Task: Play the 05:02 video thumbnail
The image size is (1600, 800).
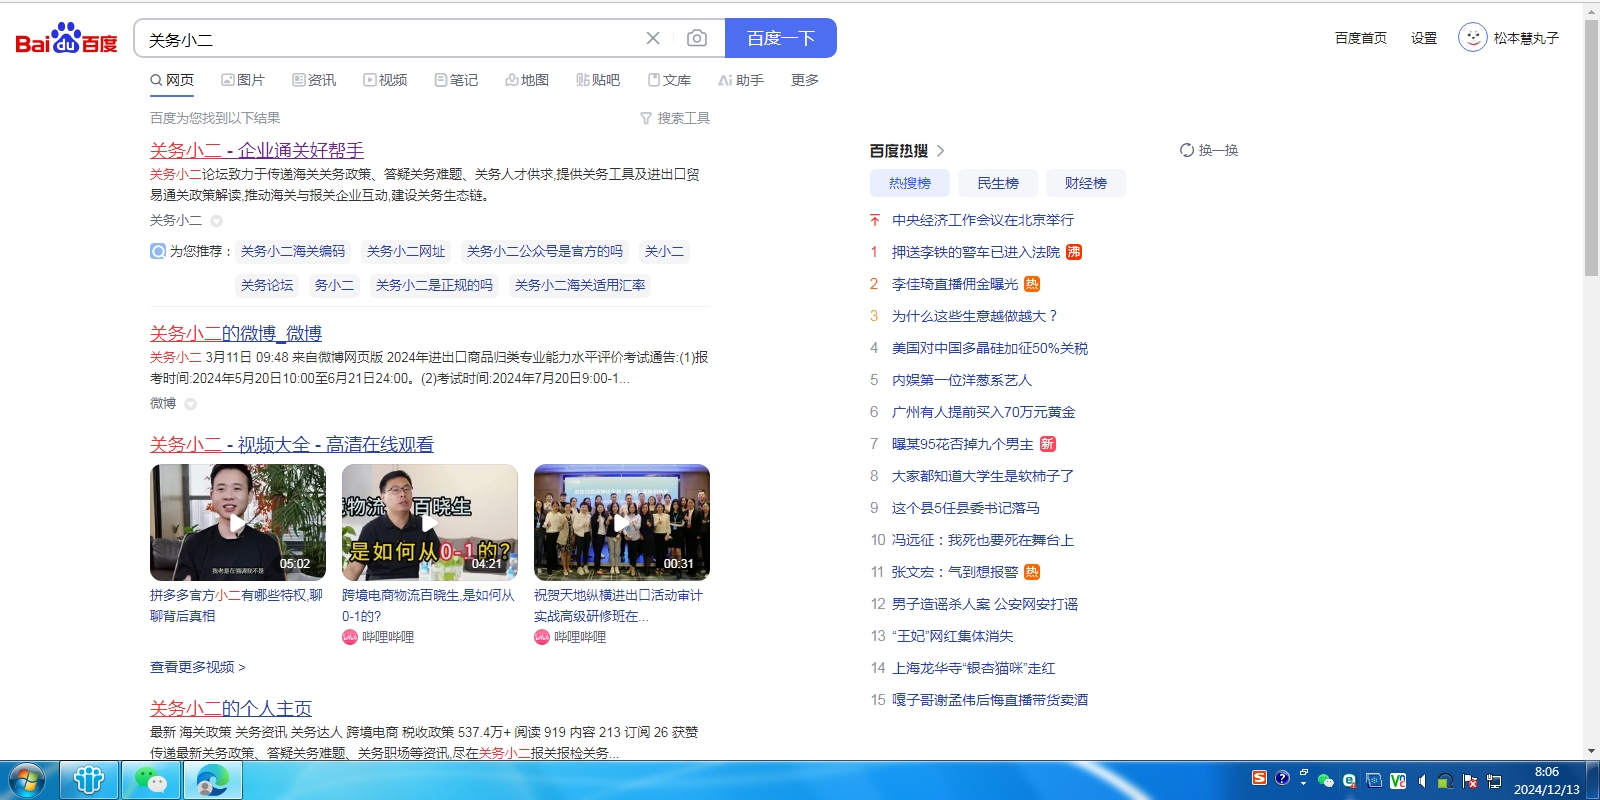Action: pyautogui.click(x=238, y=522)
